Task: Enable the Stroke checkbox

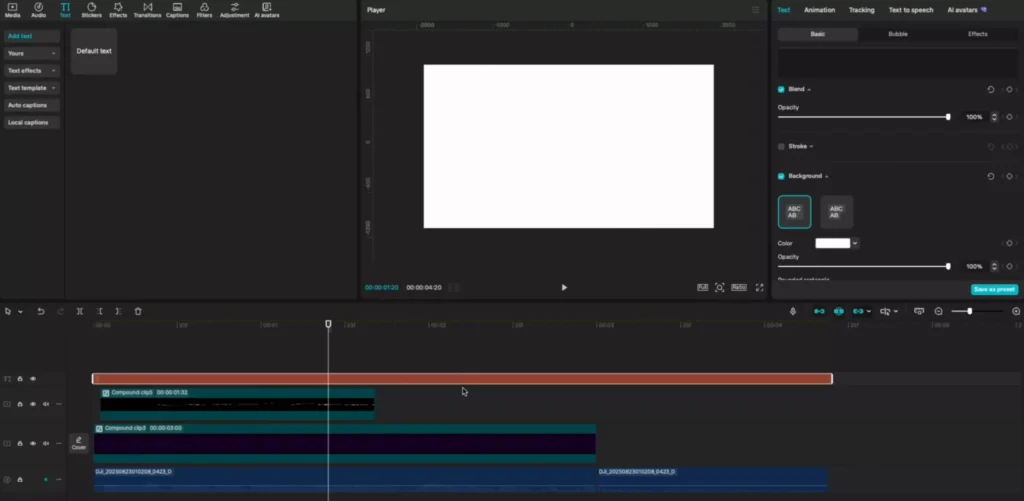Action: coord(782,146)
